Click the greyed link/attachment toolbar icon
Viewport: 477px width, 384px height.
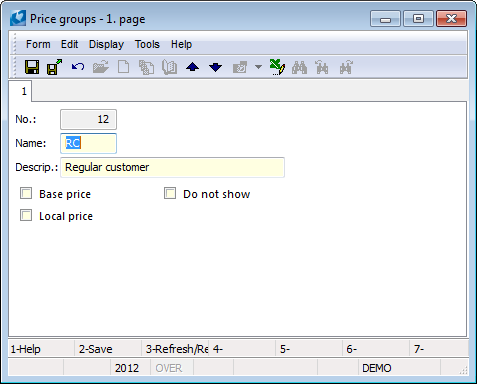tap(240, 67)
